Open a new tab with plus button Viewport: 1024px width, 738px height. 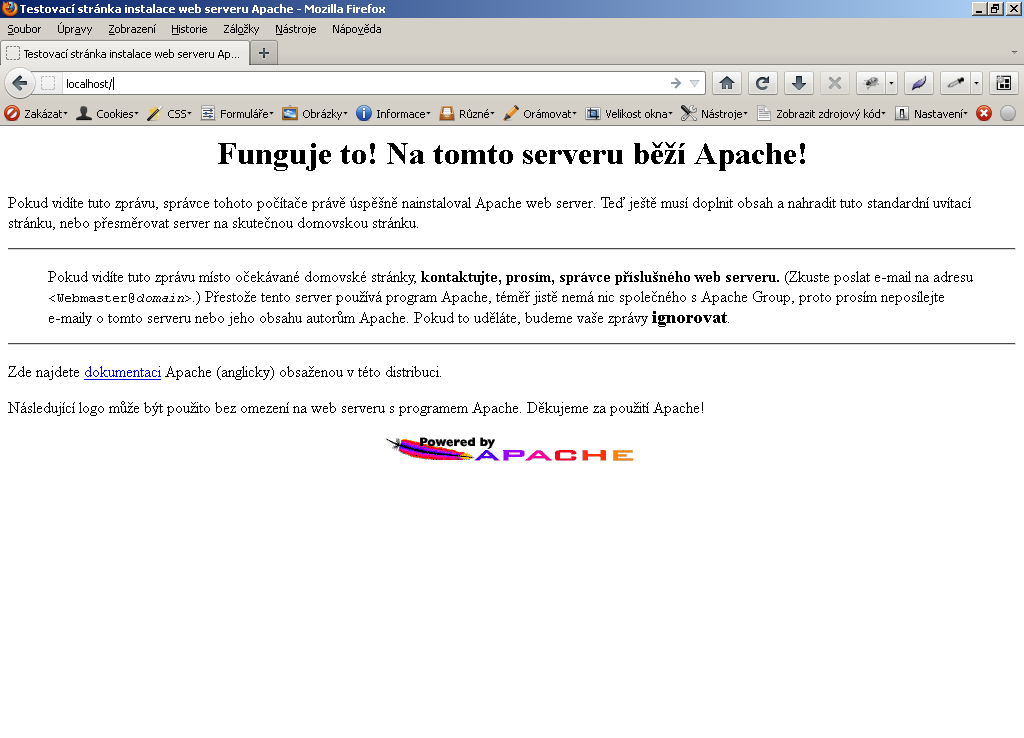[x=264, y=53]
